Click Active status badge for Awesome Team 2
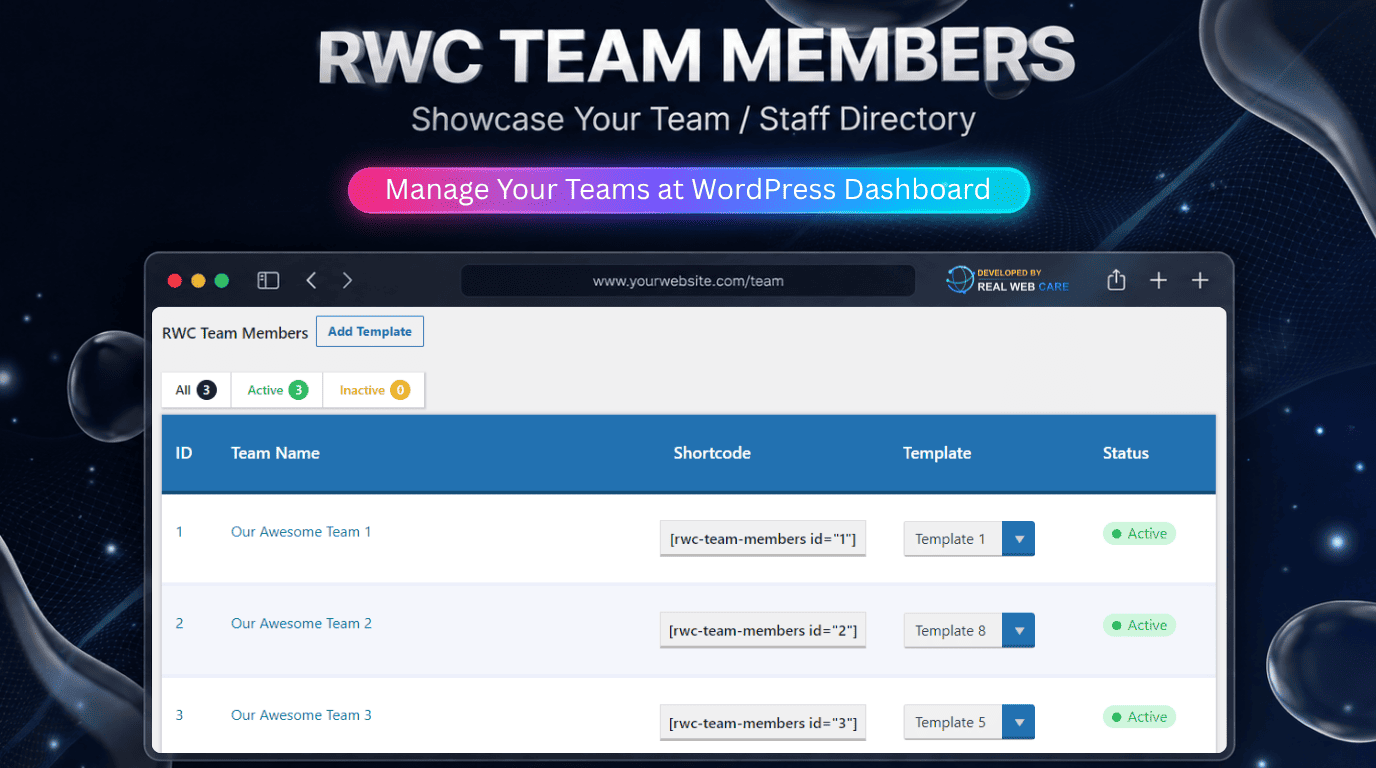This screenshot has height=768, width=1376. coord(1139,626)
